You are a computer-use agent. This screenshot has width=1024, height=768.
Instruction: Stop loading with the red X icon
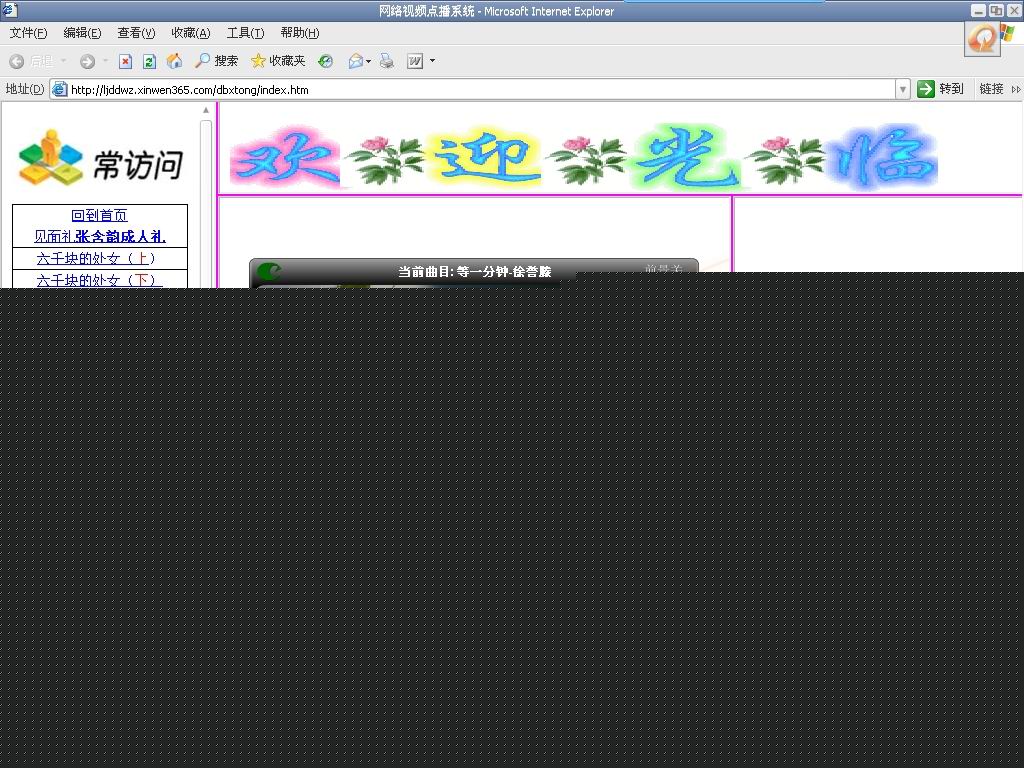[x=125, y=61]
